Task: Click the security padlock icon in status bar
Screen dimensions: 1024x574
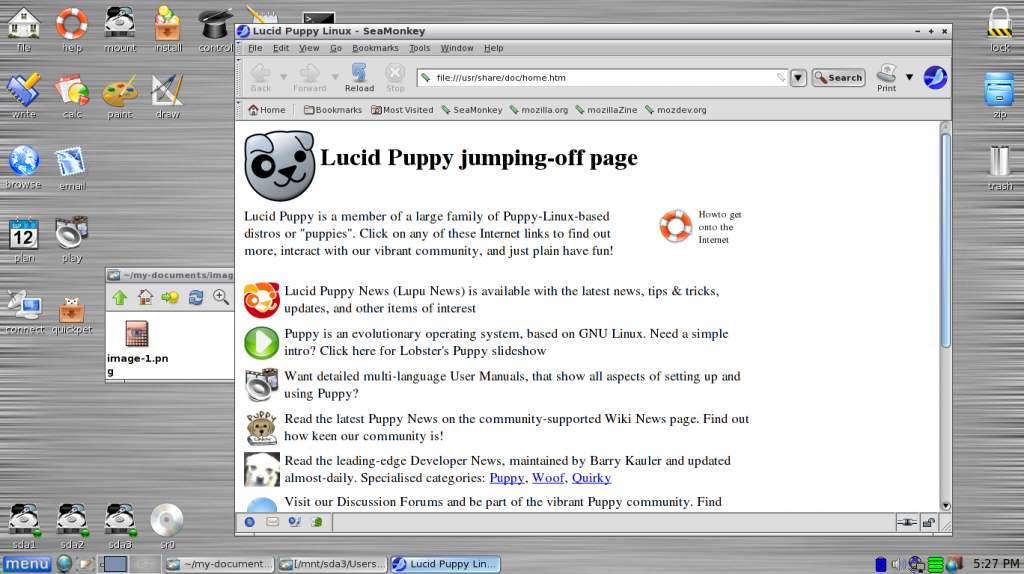Action: click(929, 522)
